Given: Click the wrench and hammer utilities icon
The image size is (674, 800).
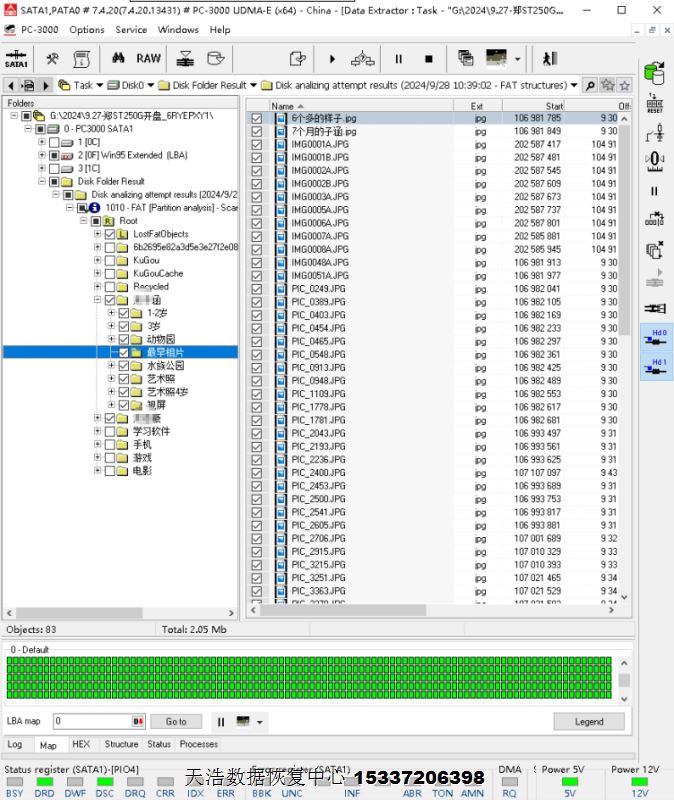Looking at the screenshot, I should point(53,58).
